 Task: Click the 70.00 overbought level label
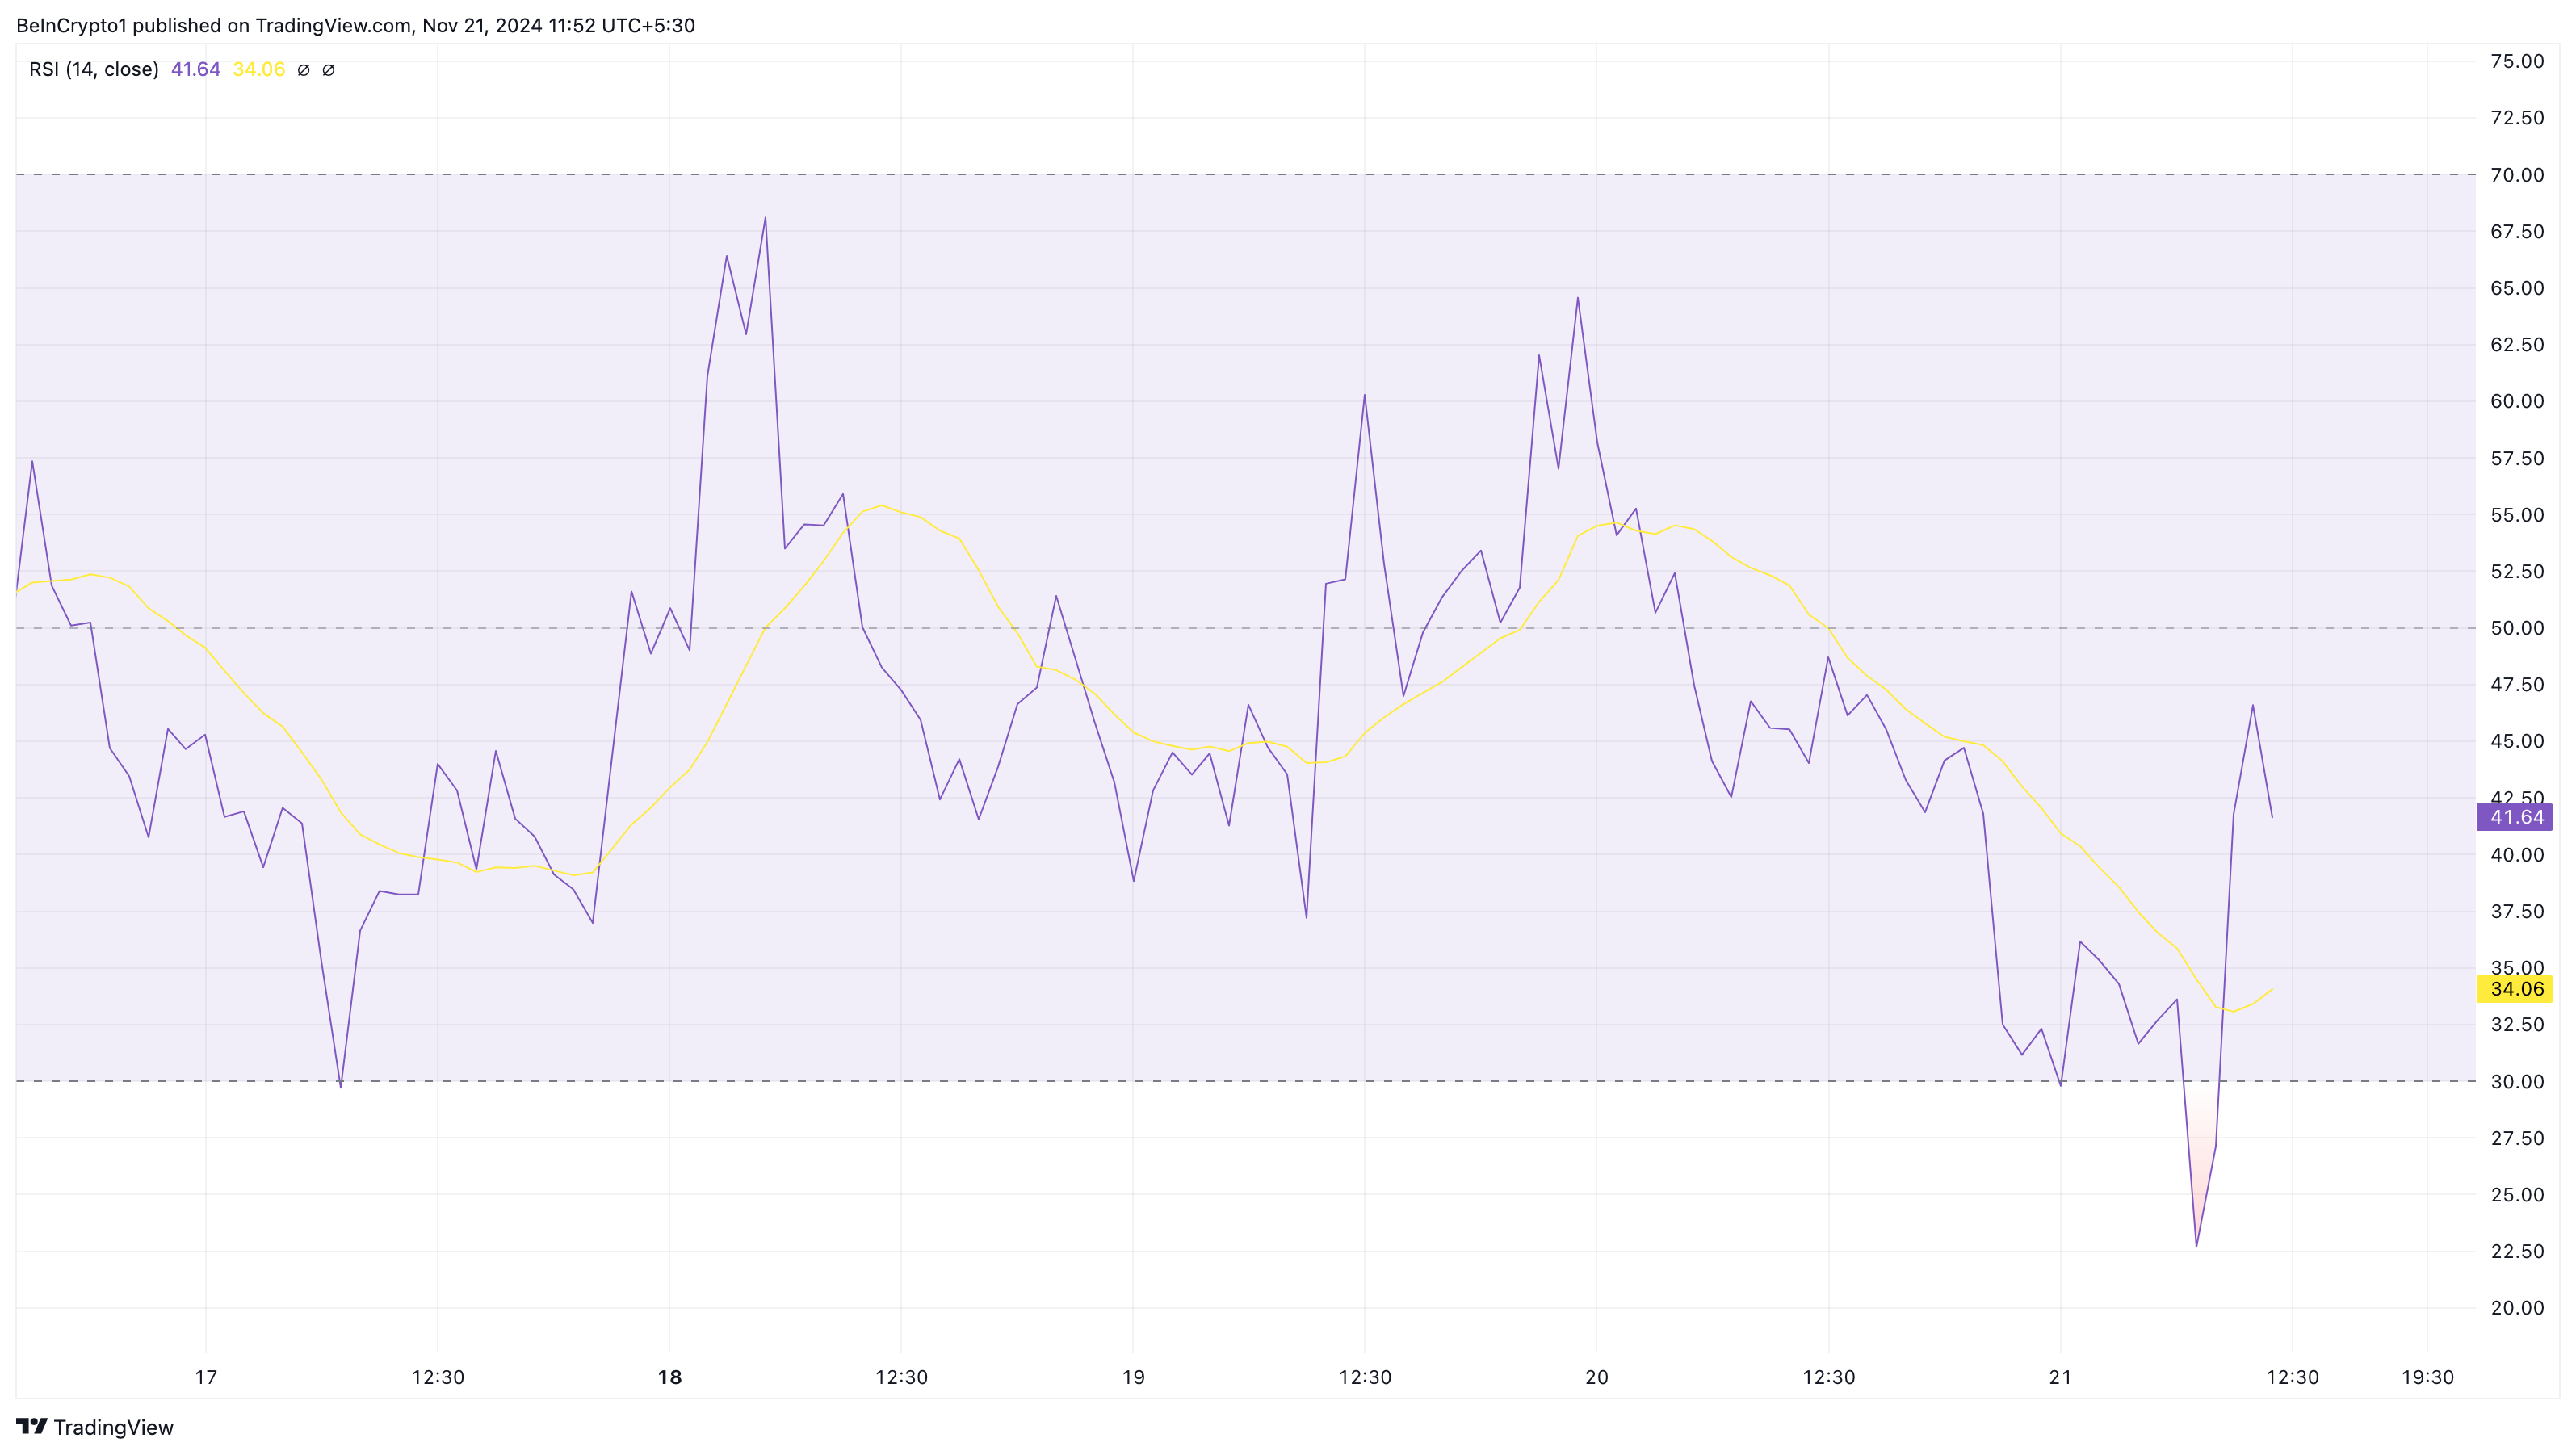click(x=2516, y=175)
